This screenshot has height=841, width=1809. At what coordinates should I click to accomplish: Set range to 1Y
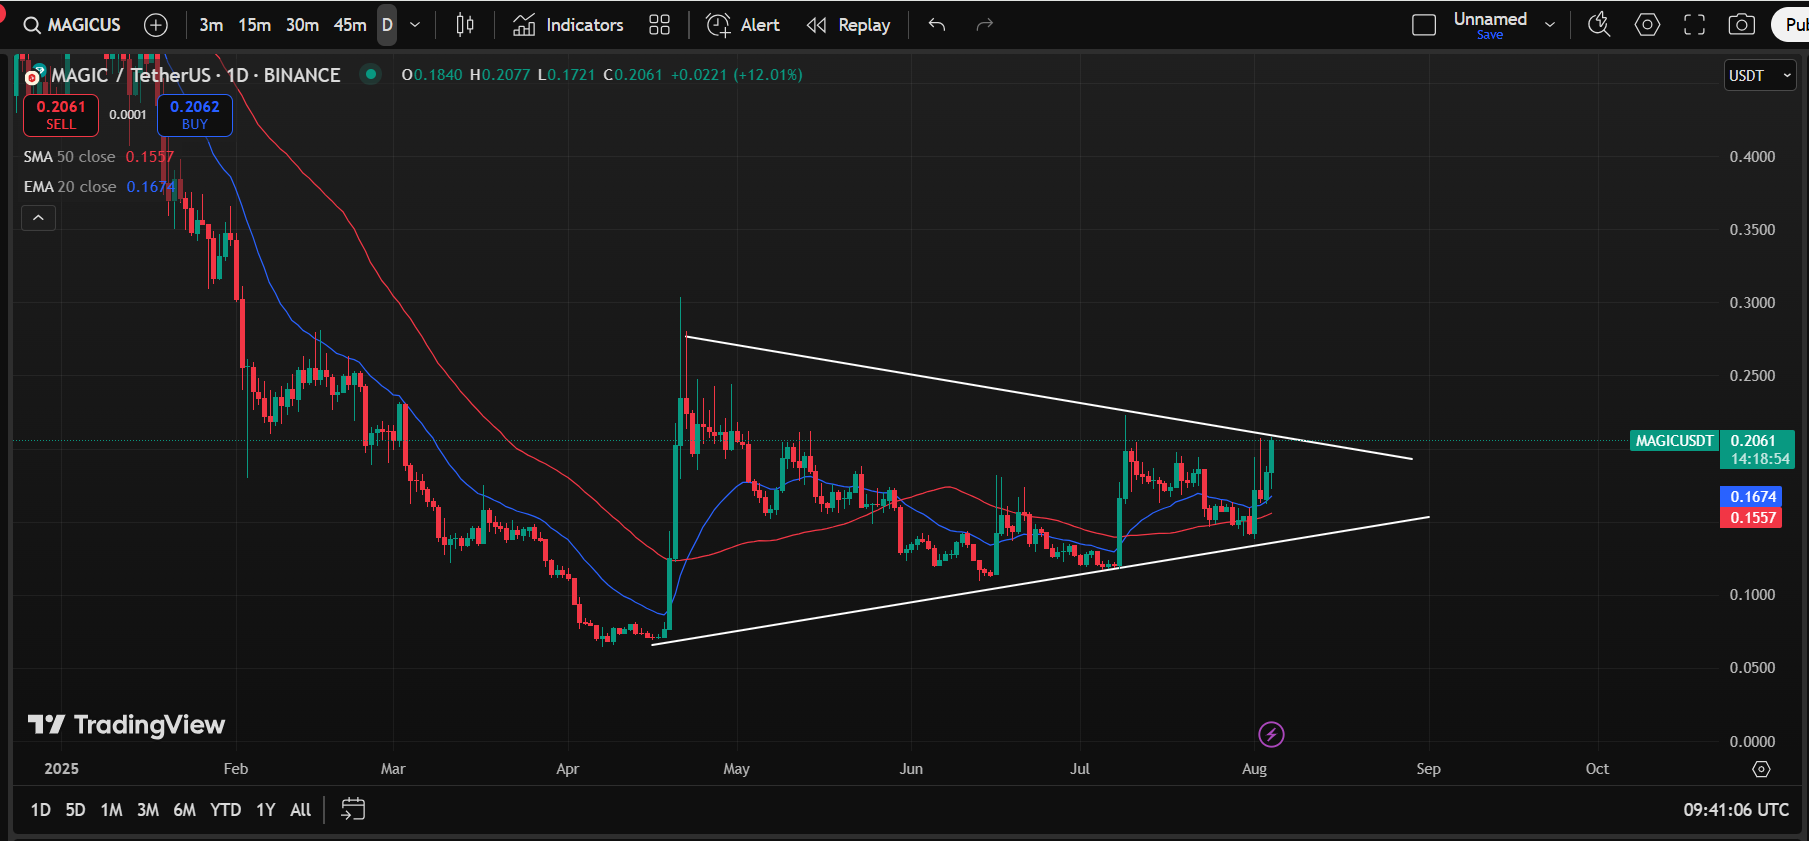tap(266, 810)
